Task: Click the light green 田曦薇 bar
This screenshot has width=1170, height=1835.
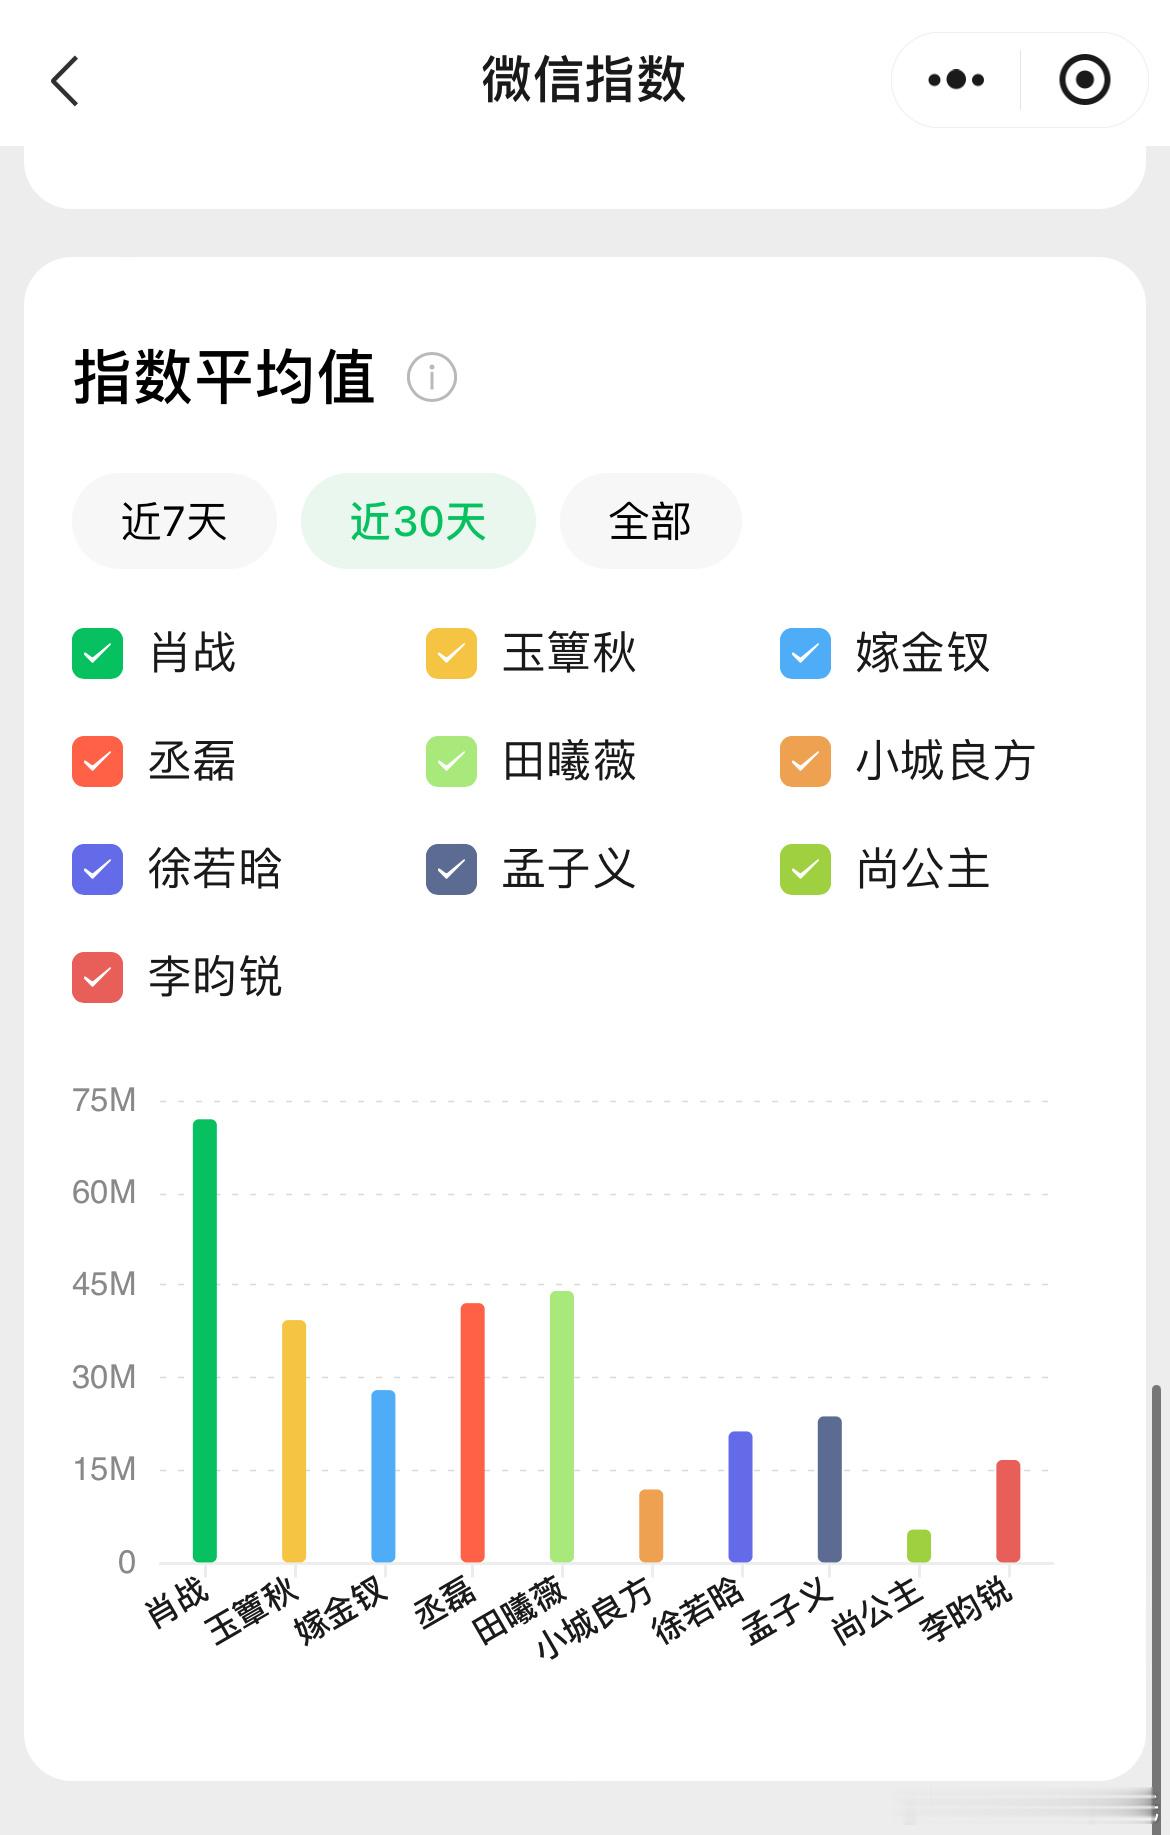Action: [x=562, y=1426]
